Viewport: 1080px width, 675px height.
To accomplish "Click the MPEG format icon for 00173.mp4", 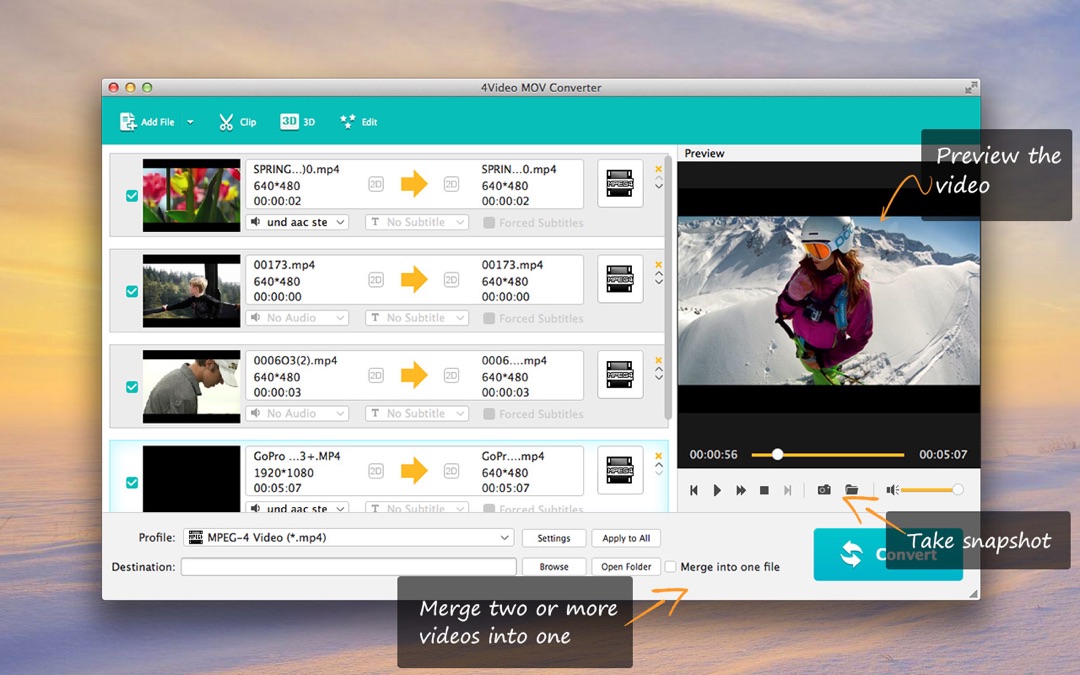I will pyautogui.click(x=620, y=279).
